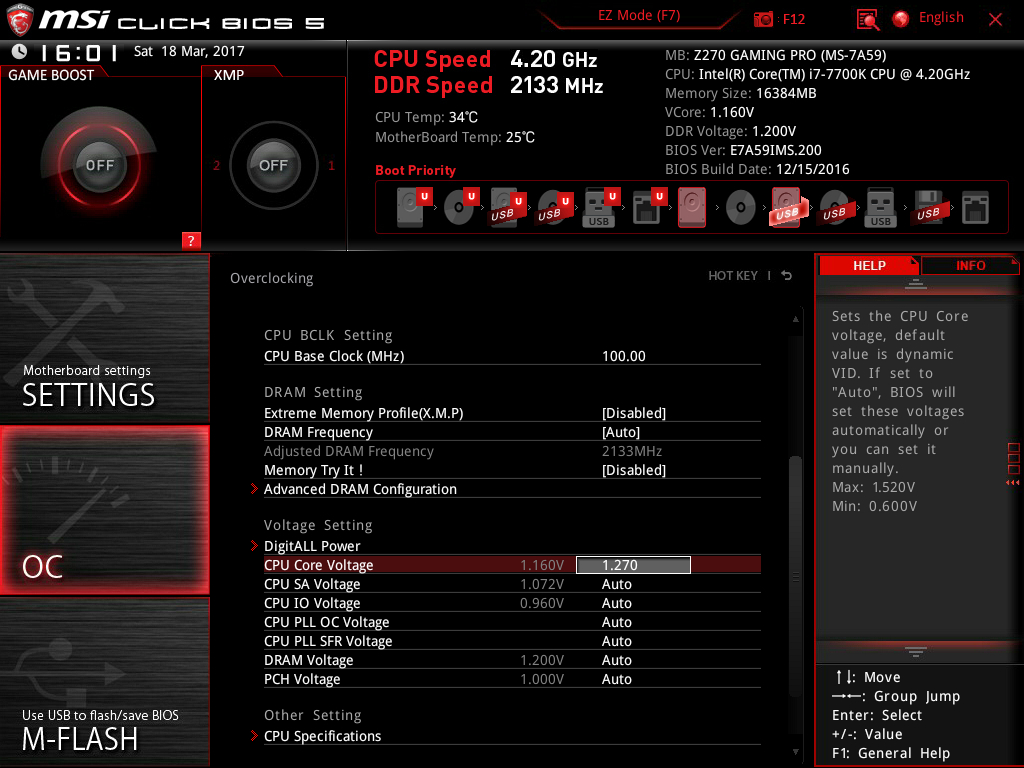Select the Favorites search icon near English
This screenshot has height=768, width=1024.
pyautogui.click(x=866, y=18)
